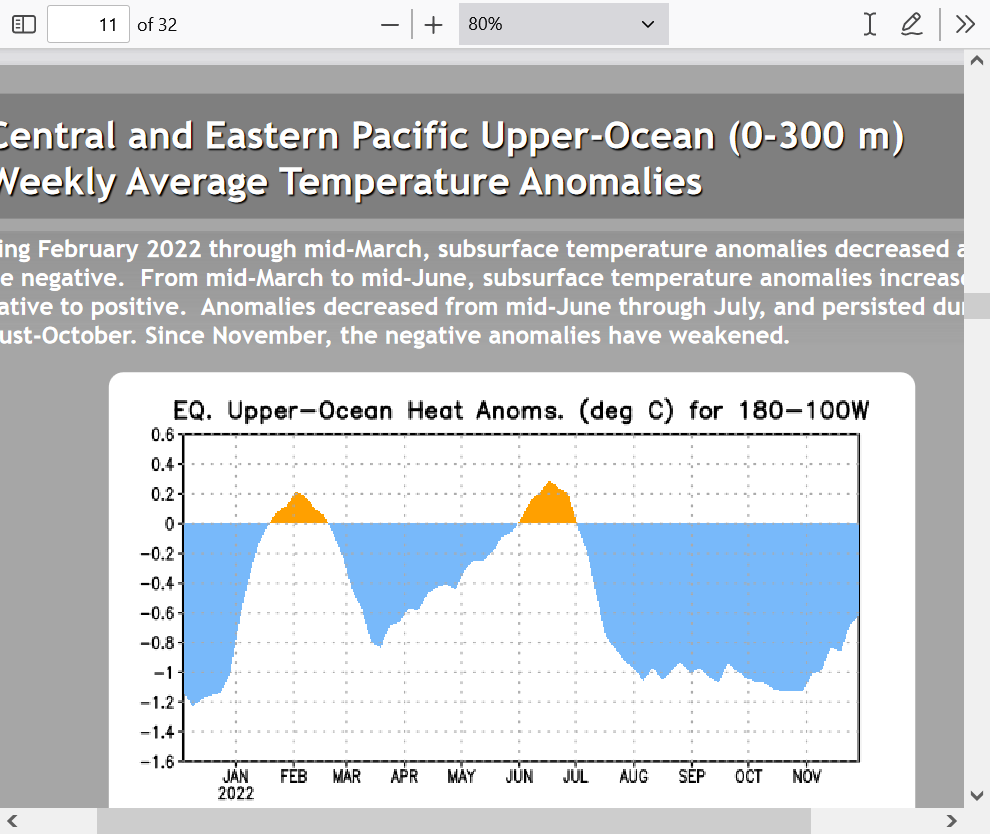Click the 'Weekly Average Temperature Anomalies' heading
Screen dimensions: 990x834
350,182
